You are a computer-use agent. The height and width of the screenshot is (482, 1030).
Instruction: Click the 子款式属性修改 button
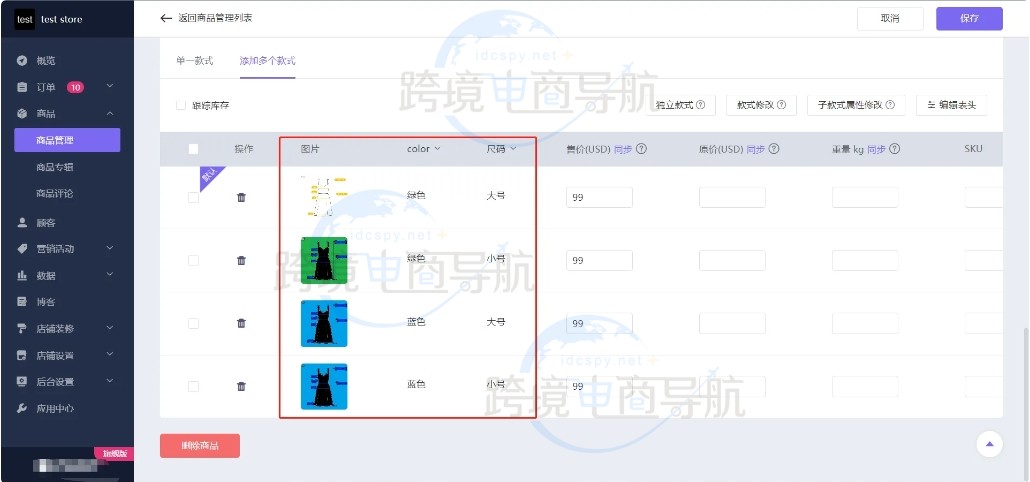(856, 105)
